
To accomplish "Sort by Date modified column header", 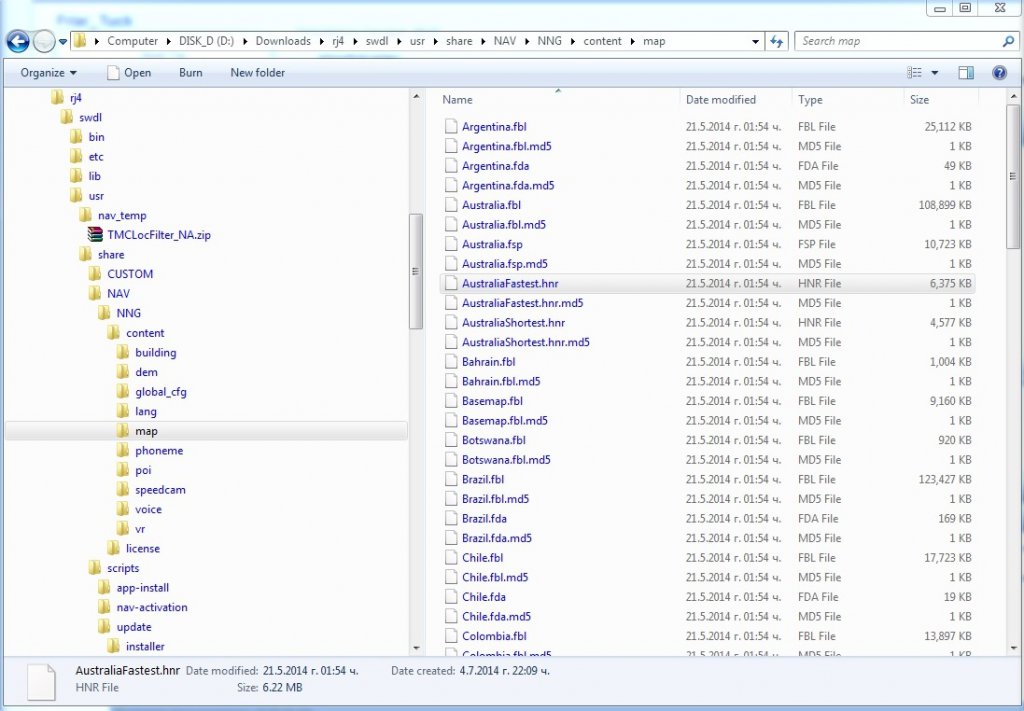I will tap(720, 100).
